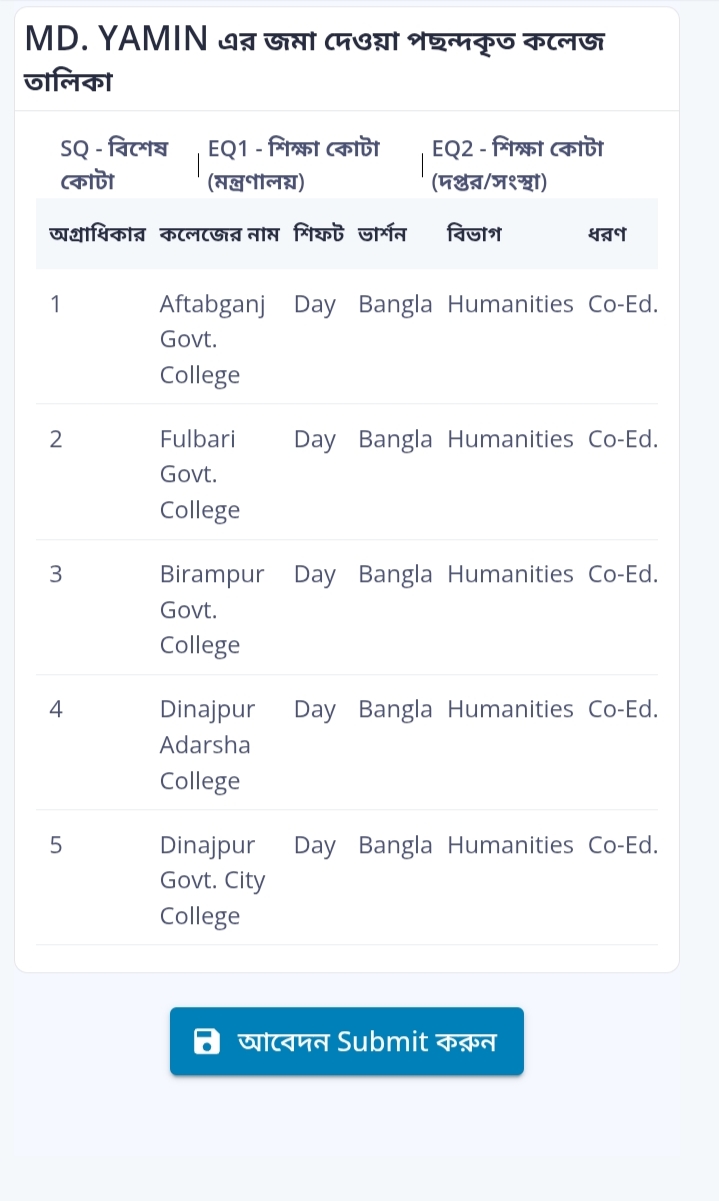Screen dimensions: 719x1201
Task: Click Dinajpur Govt. City College name
Action: click(212, 880)
